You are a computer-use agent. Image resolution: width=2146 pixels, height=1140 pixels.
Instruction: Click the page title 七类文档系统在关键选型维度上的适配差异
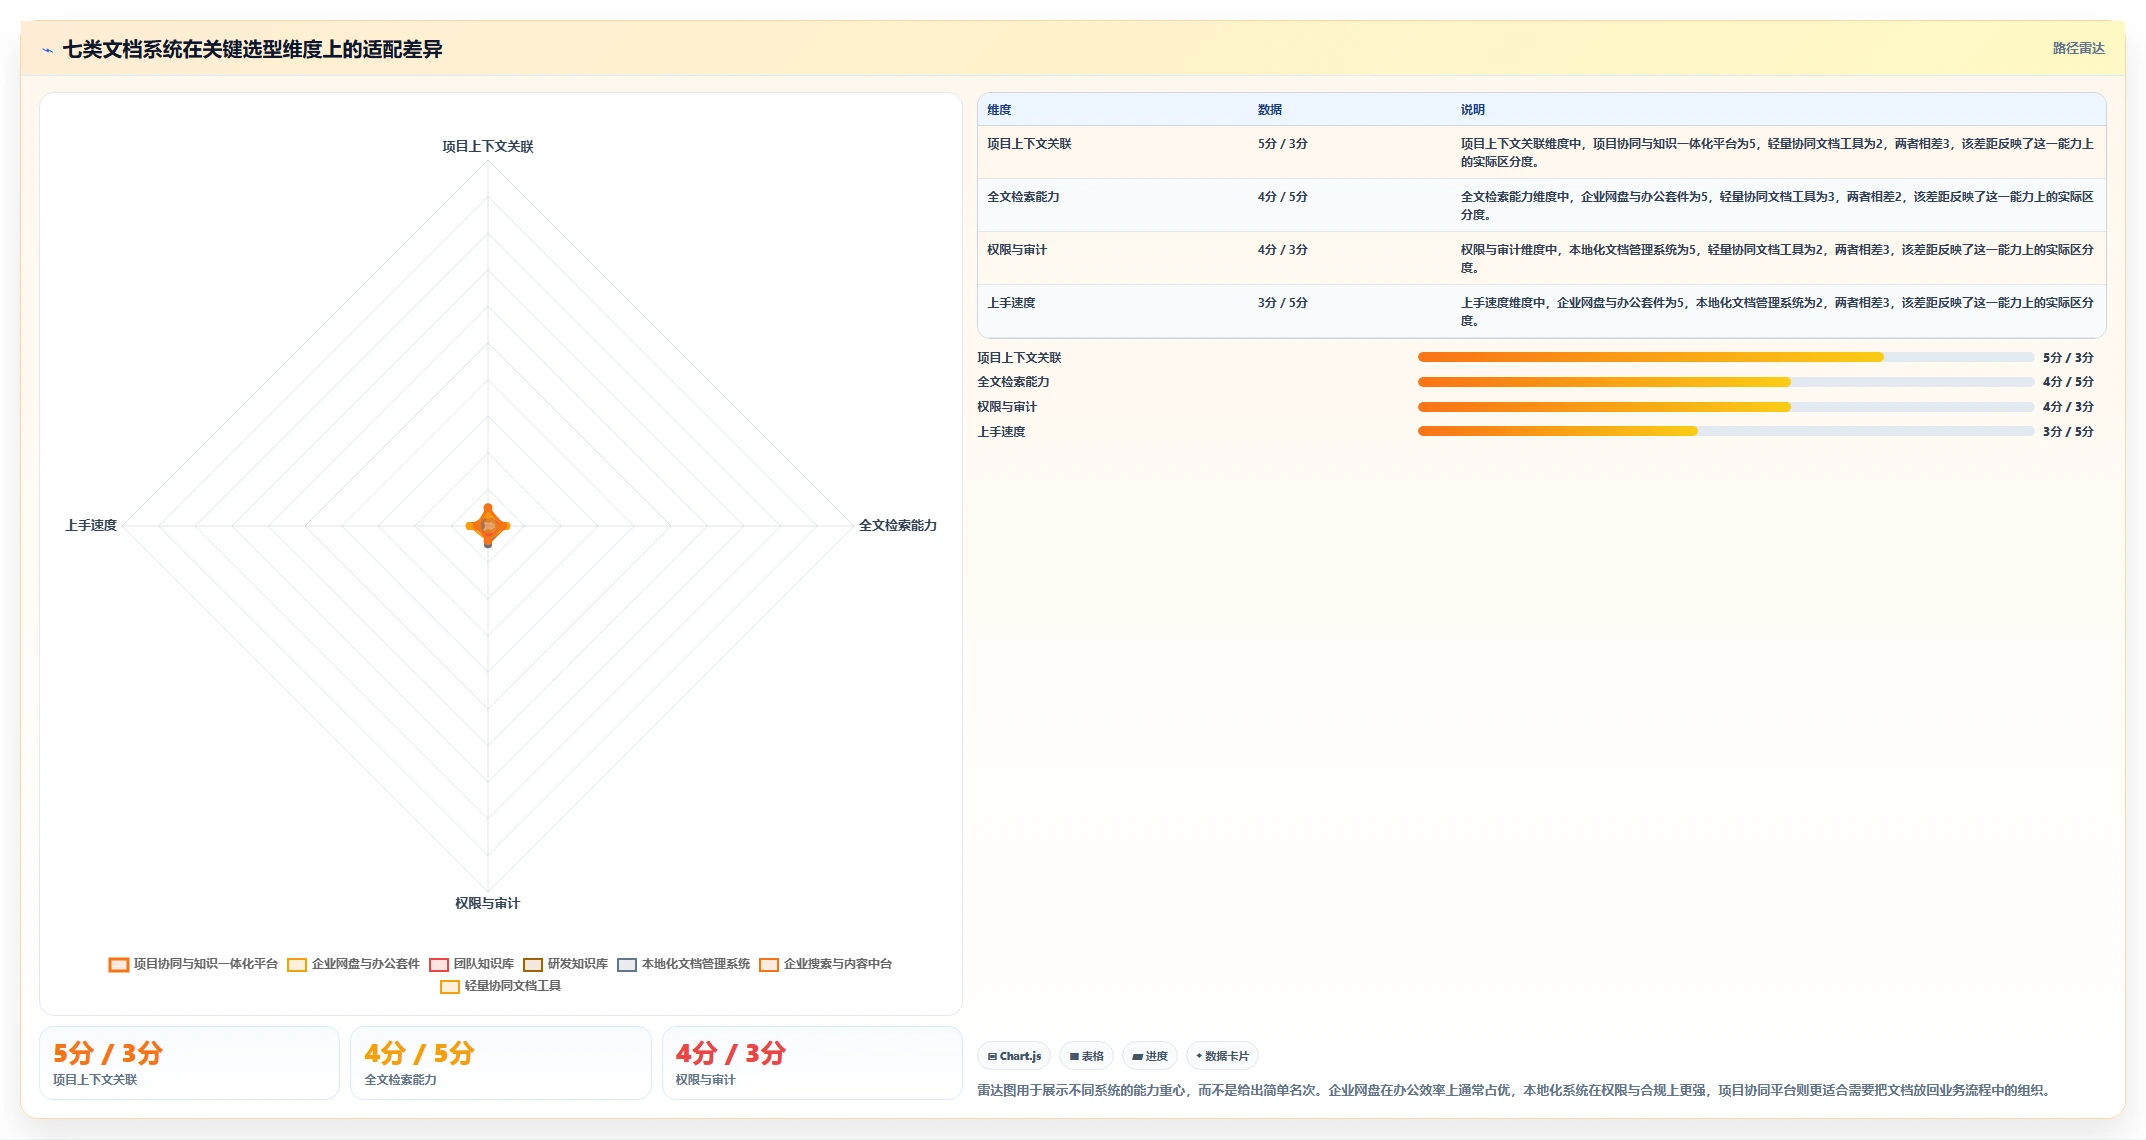(x=252, y=49)
